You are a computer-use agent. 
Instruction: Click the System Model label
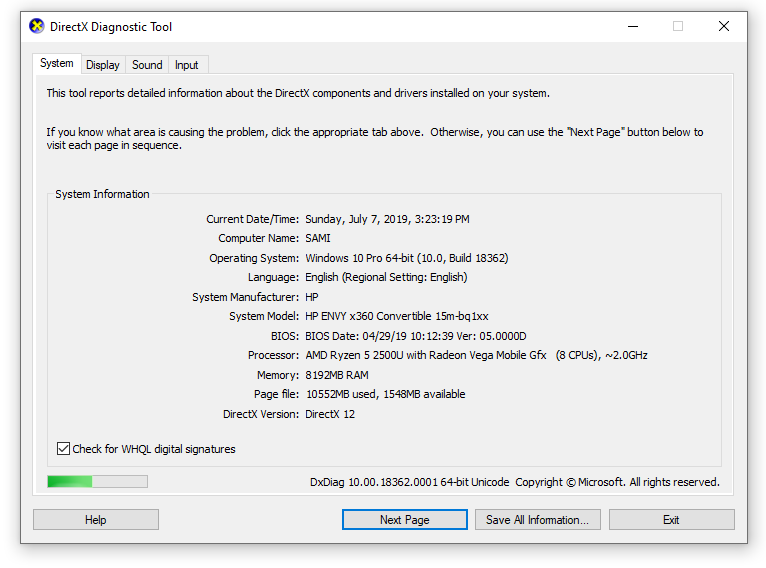click(x=264, y=316)
